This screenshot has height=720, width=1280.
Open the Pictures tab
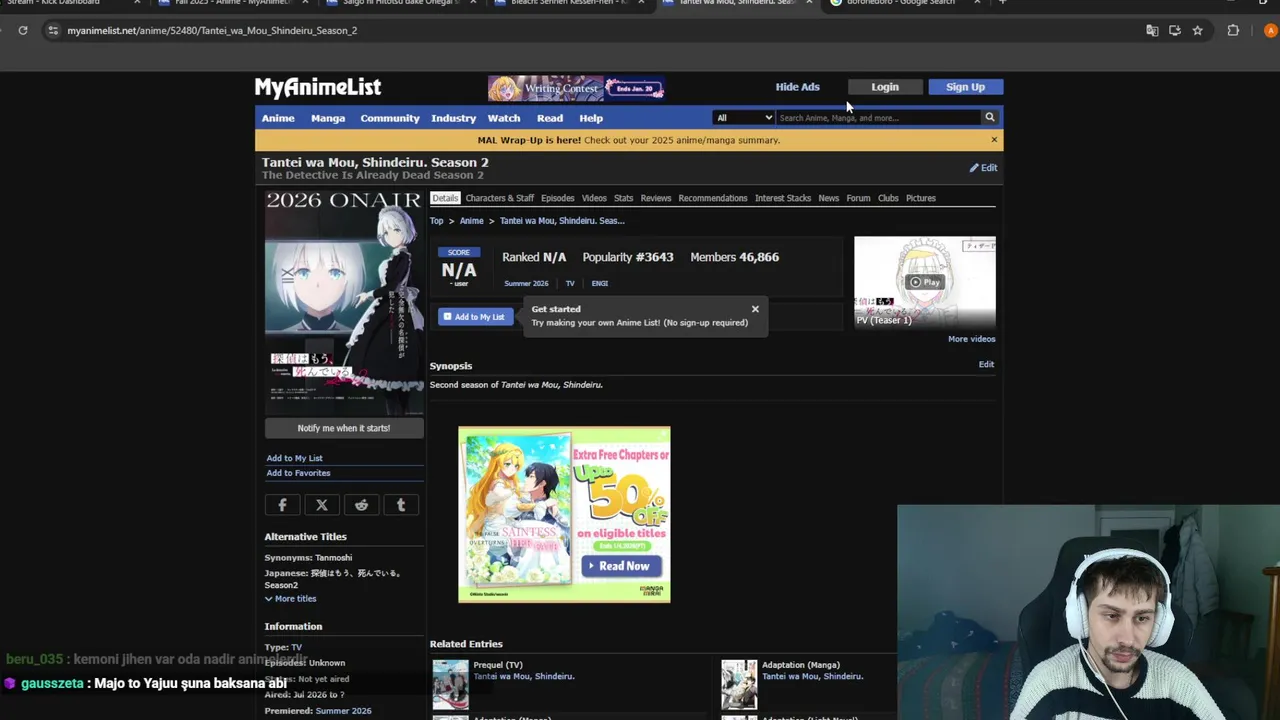[921, 198]
